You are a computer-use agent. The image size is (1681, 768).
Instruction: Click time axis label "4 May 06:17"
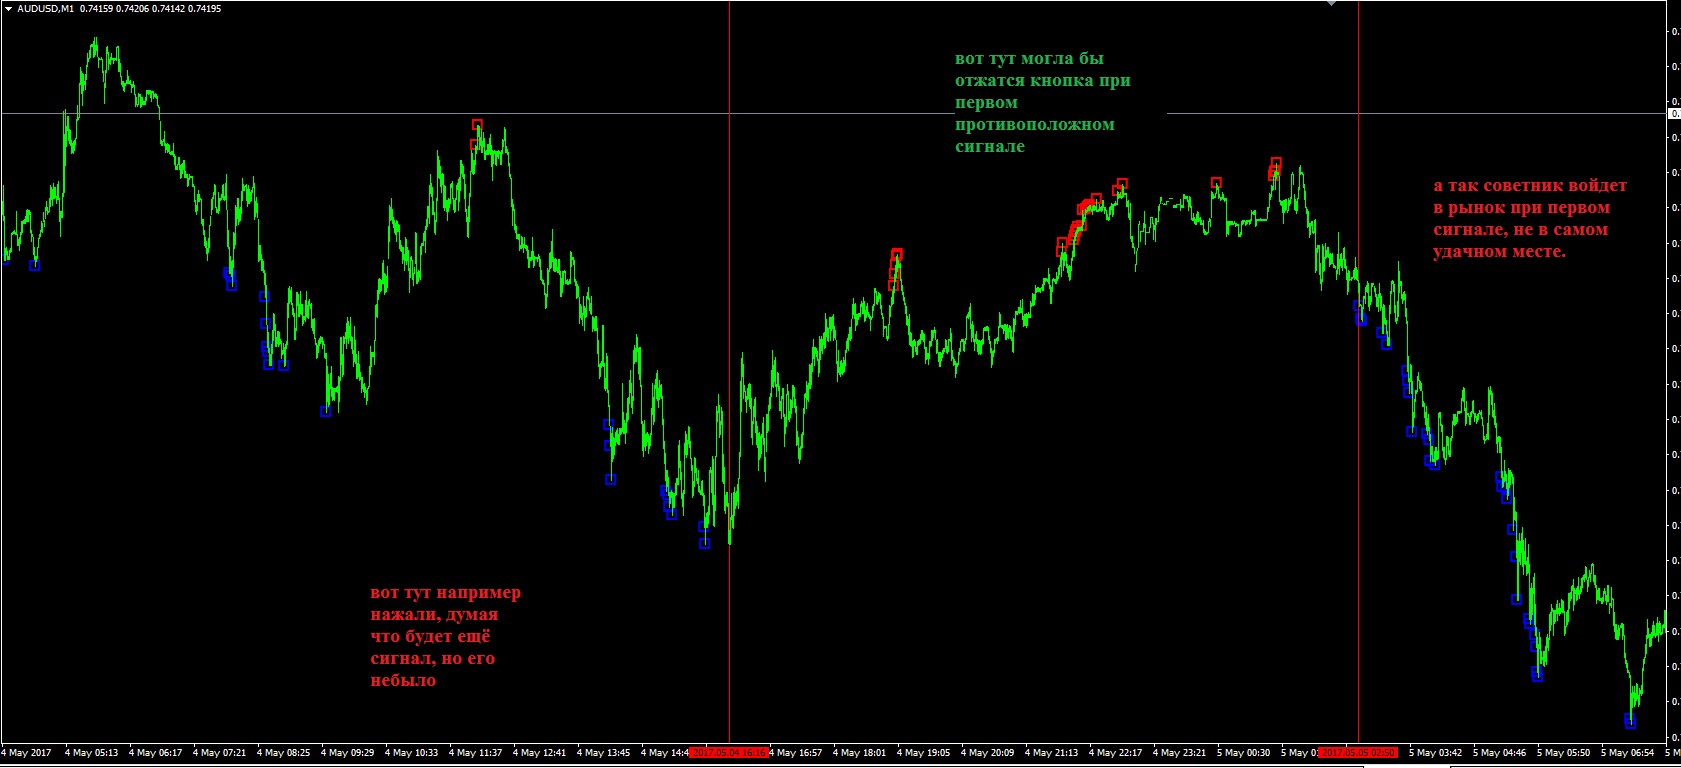[x=155, y=753]
